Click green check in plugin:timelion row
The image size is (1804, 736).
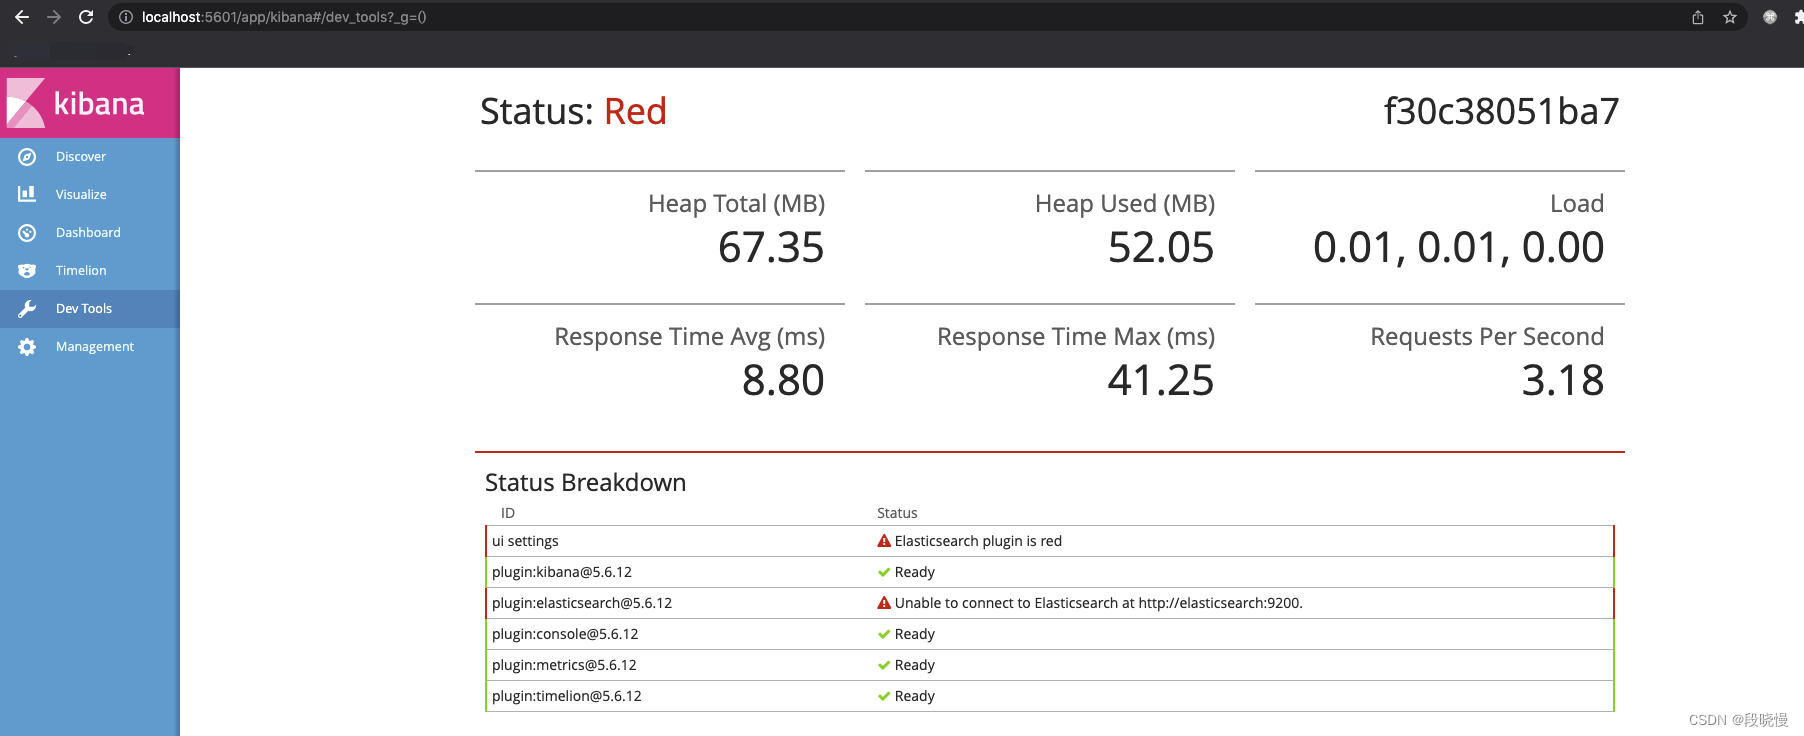click(x=884, y=696)
